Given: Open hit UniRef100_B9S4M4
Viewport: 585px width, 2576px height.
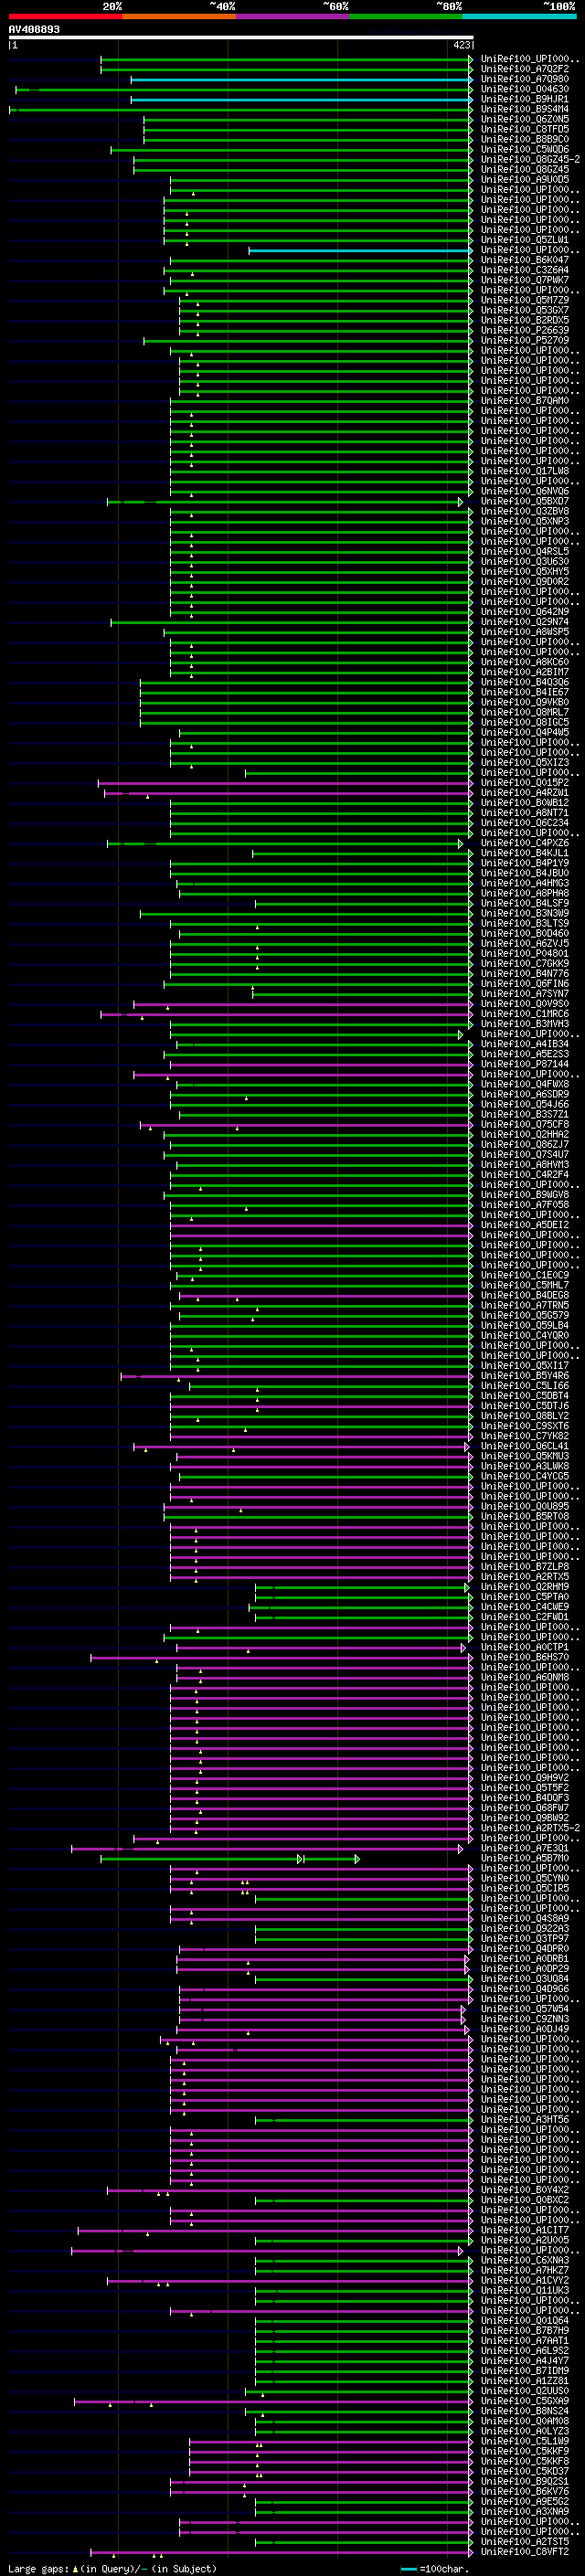Looking at the screenshot, I should click(525, 109).
